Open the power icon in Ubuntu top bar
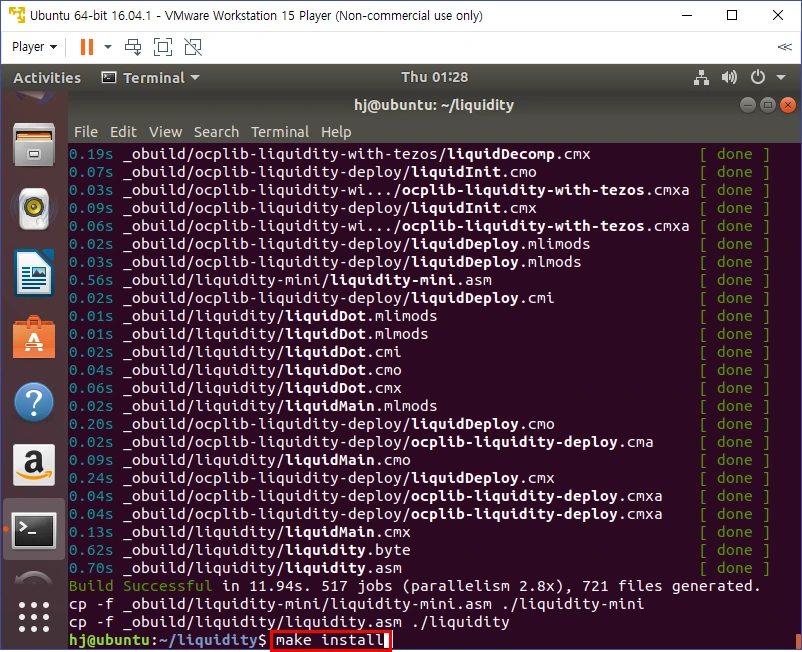This screenshot has height=652, width=802. click(758, 78)
